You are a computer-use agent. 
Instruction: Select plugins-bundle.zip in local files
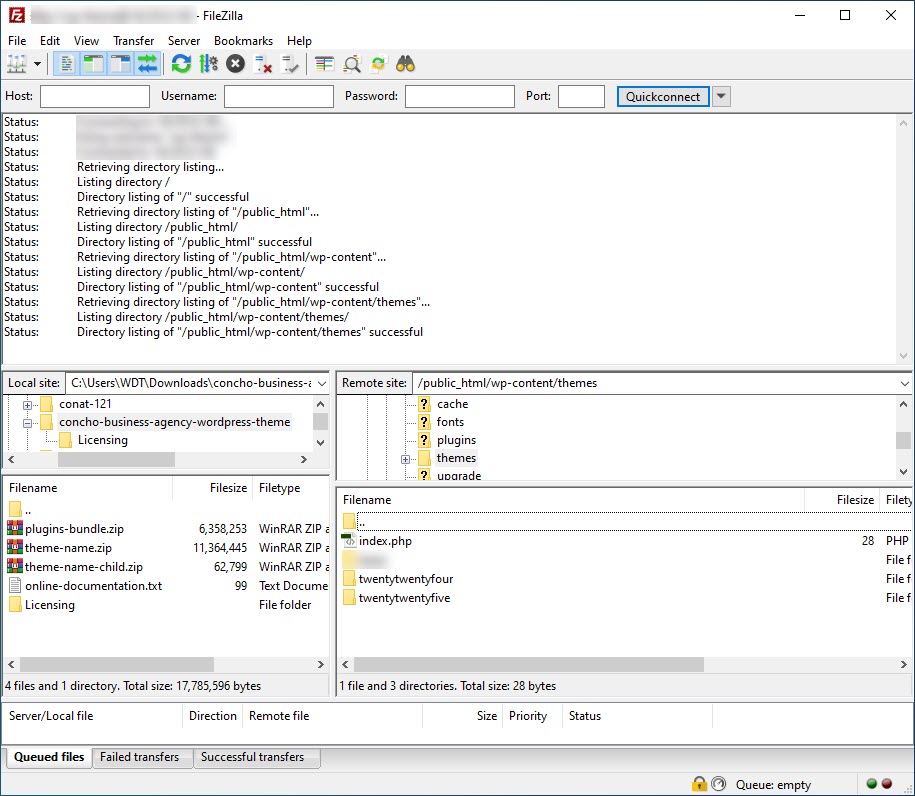click(74, 529)
